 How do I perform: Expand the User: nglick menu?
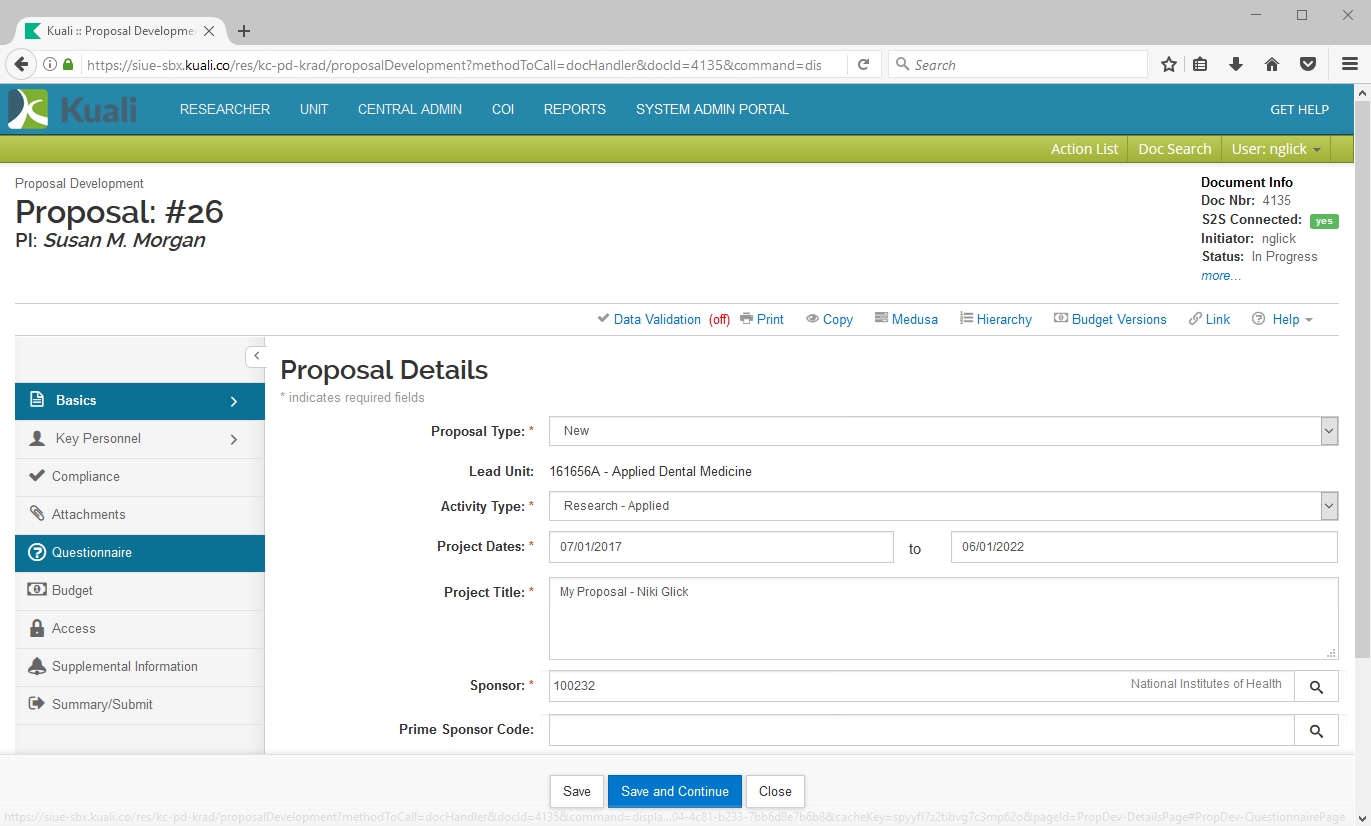pos(1275,149)
